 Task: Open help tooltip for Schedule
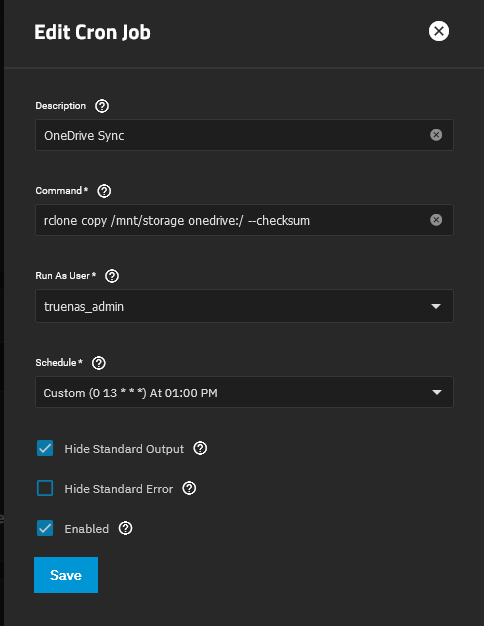(x=99, y=363)
